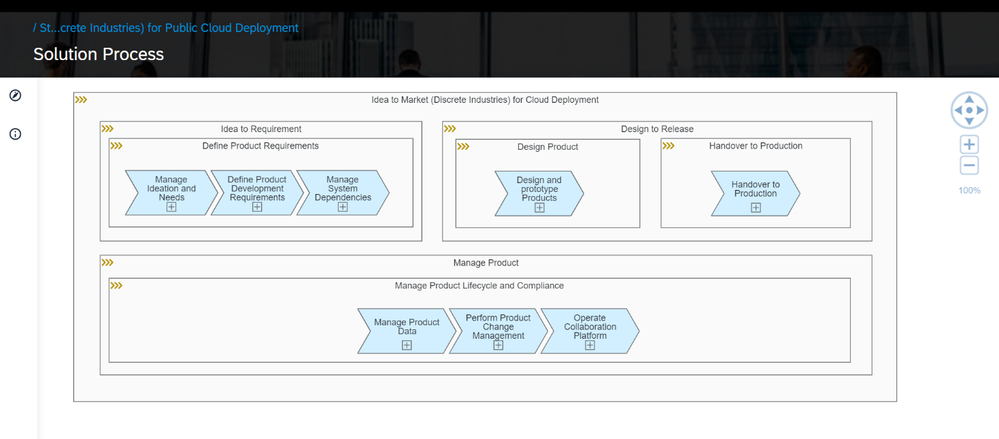This screenshot has height=439, width=999.
Task: Expand Operate Collaboration Platform plus box
Action: [x=590, y=345]
